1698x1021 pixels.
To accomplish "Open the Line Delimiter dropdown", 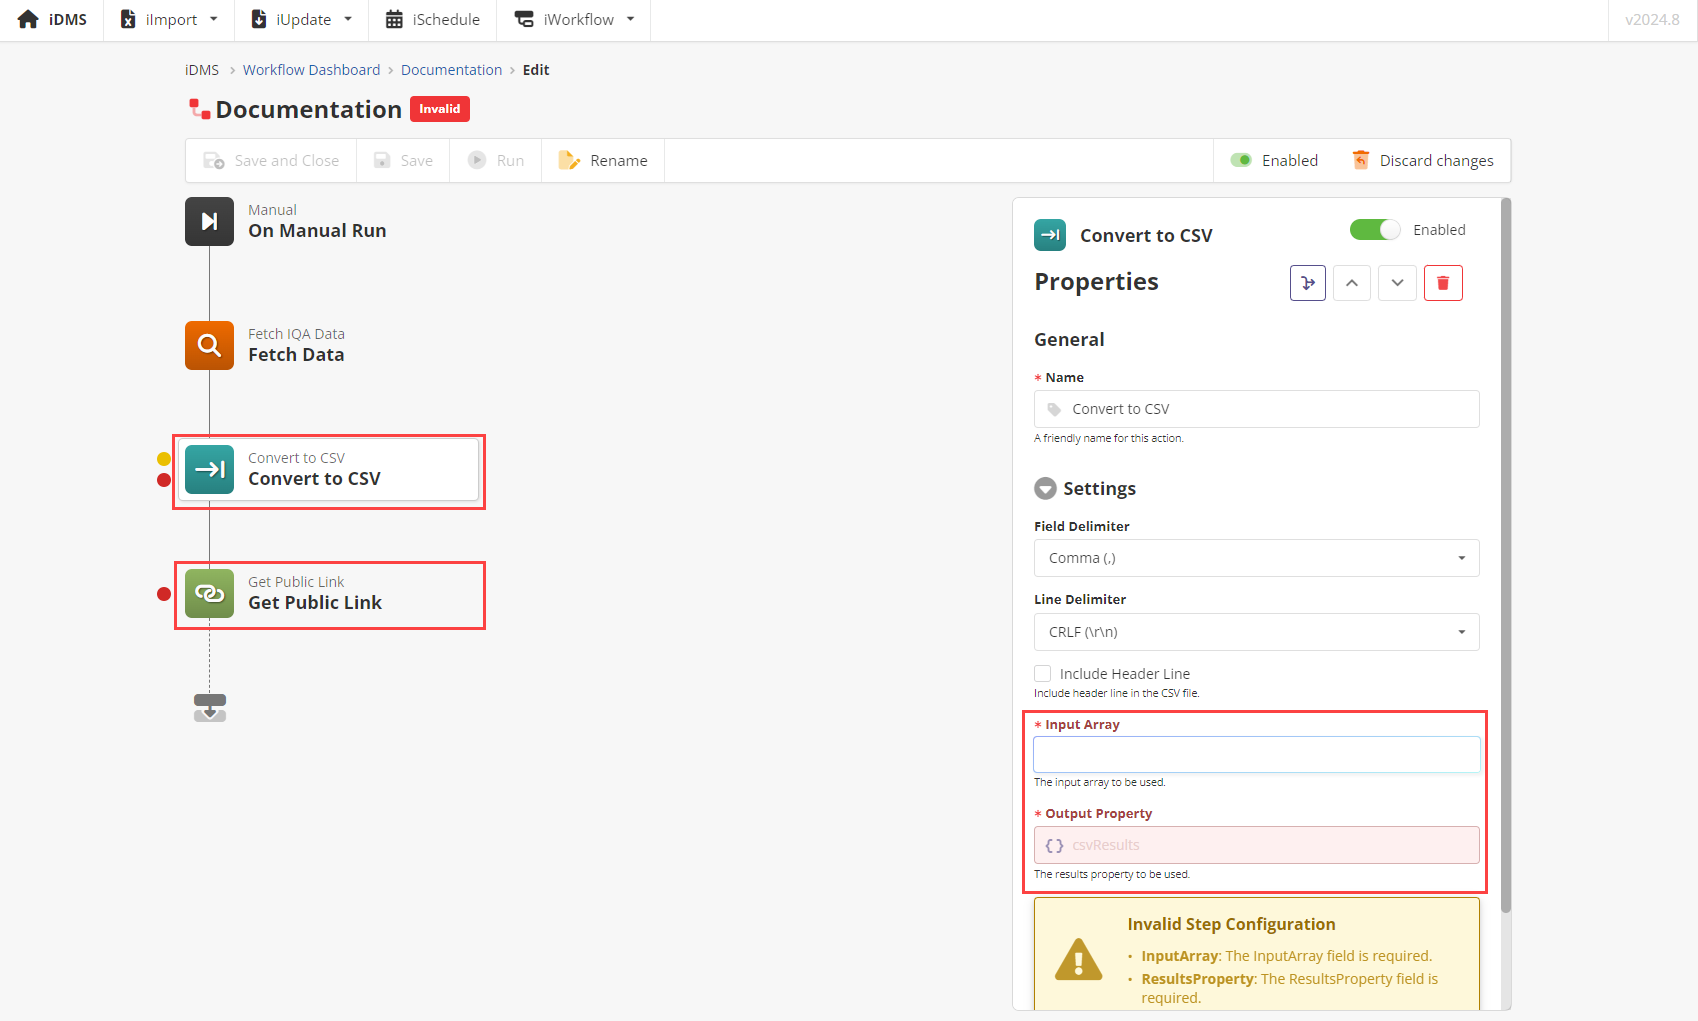I will (x=1256, y=632).
